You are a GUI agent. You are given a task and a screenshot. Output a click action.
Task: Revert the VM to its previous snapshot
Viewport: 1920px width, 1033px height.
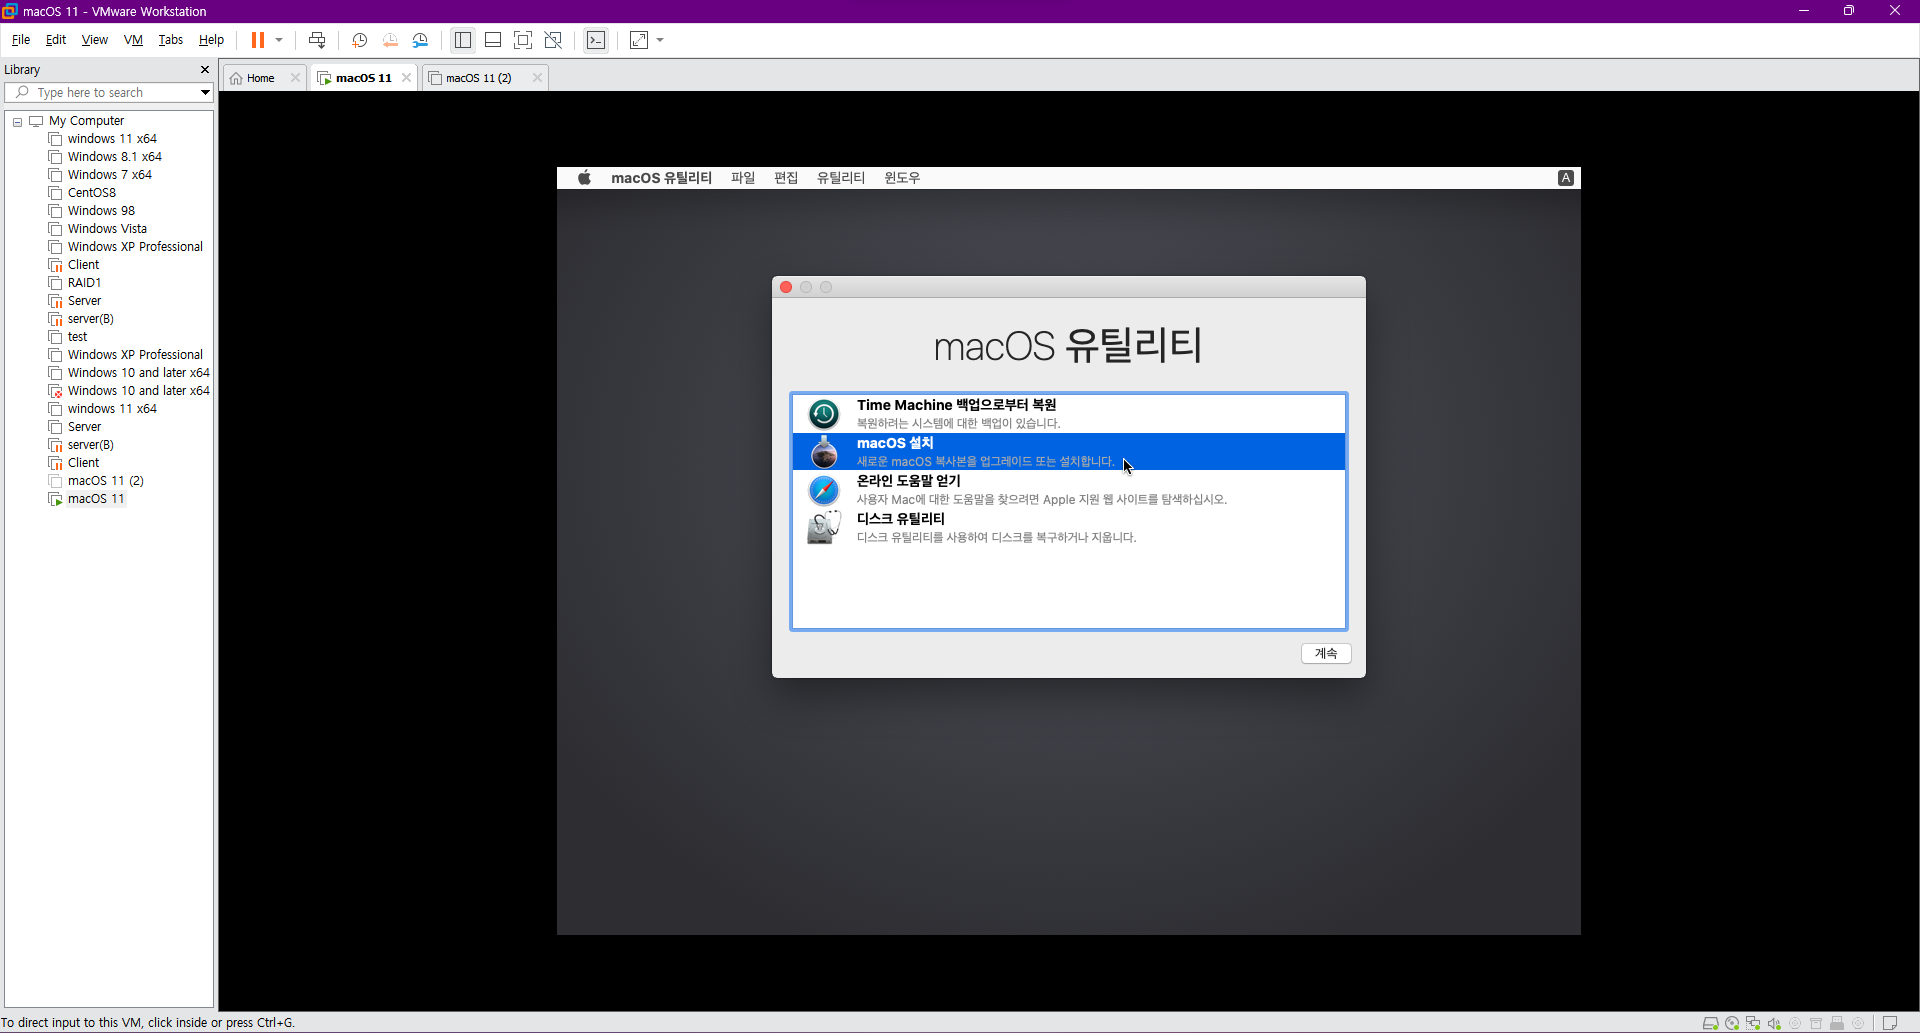[x=390, y=40]
